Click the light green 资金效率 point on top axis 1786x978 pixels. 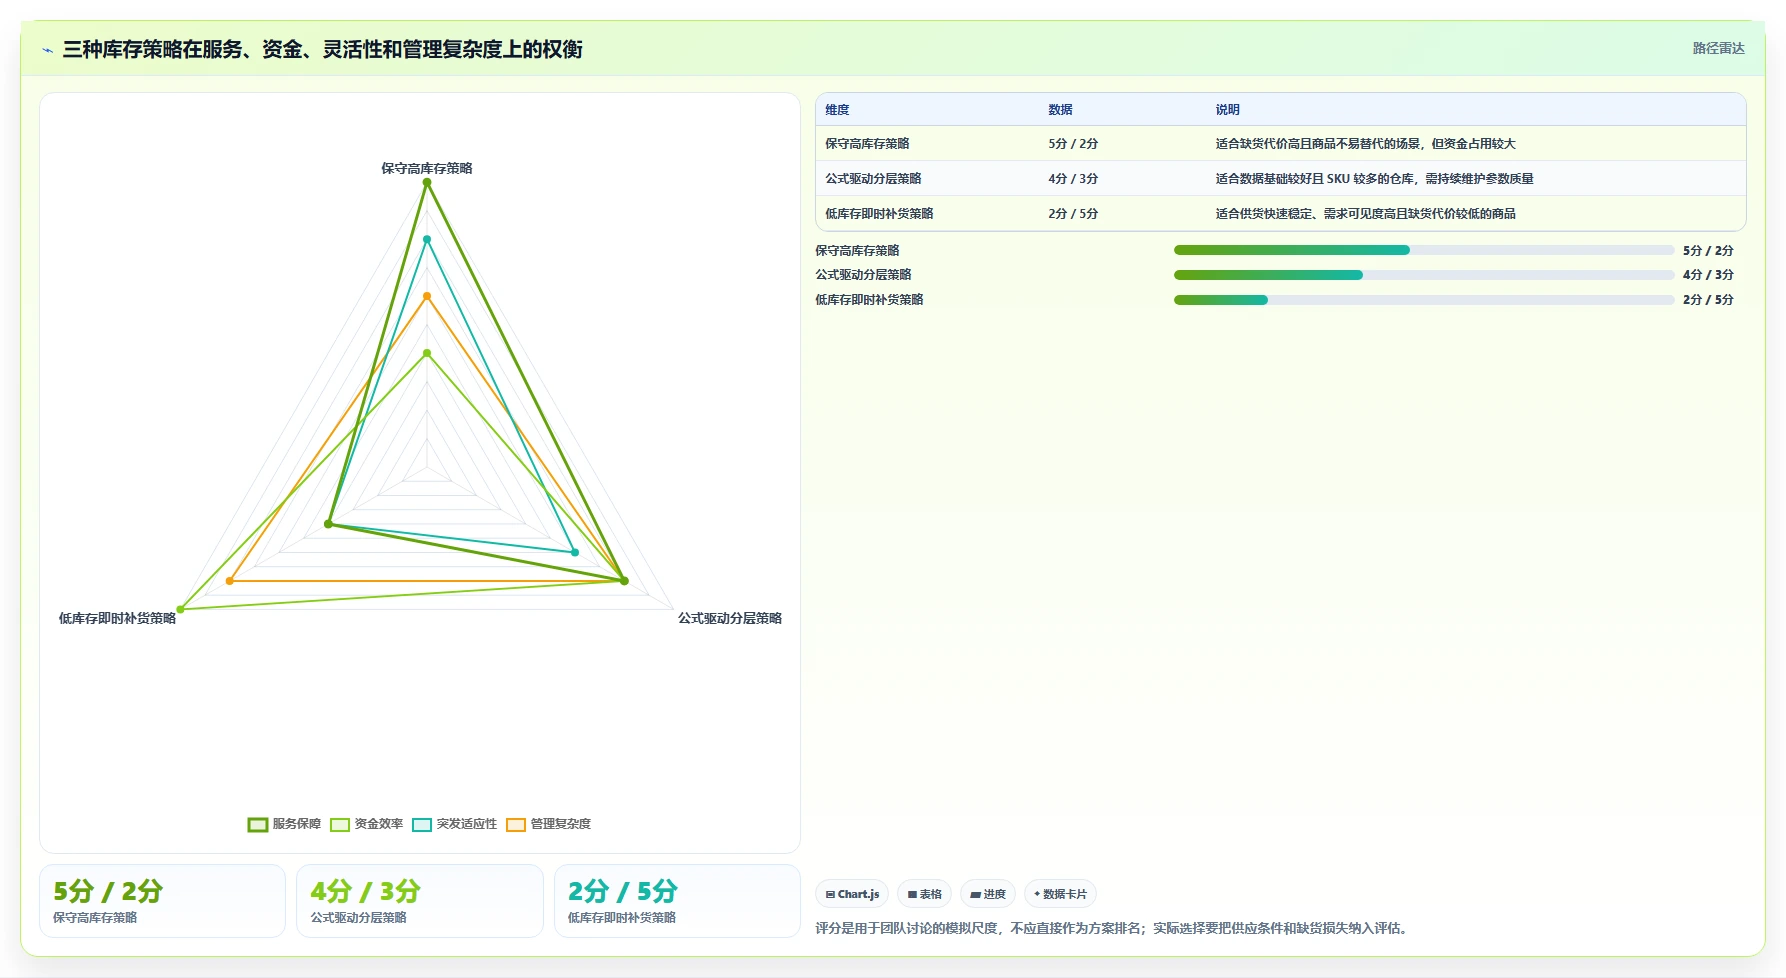pyautogui.click(x=427, y=353)
